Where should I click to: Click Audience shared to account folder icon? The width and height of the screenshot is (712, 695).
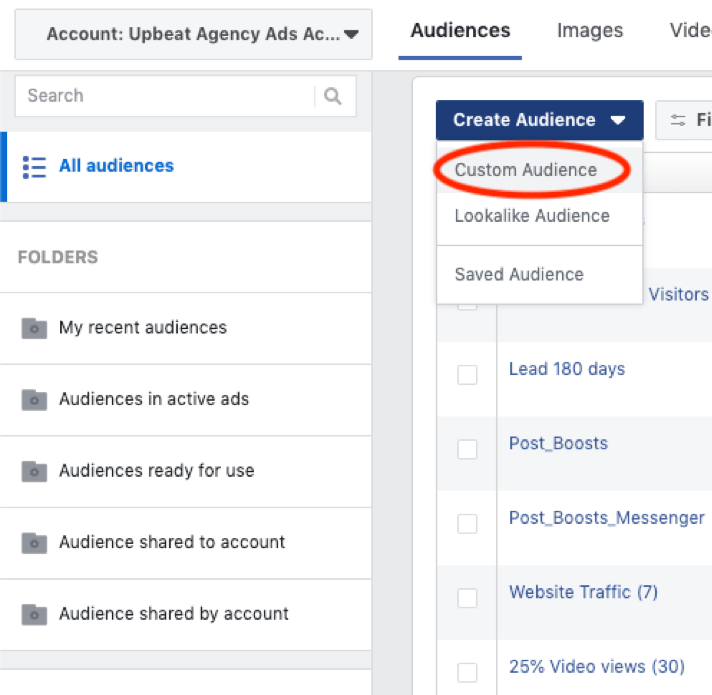[34, 543]
